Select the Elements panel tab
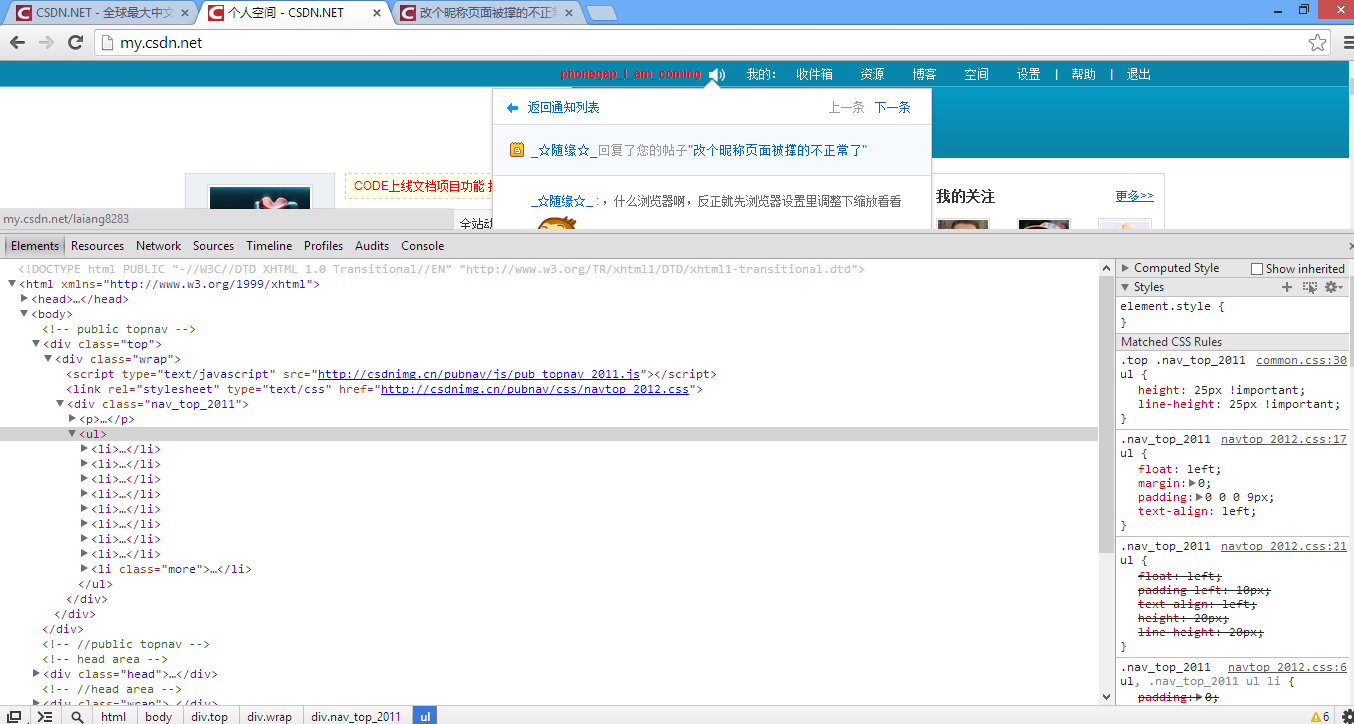1354x724 pixels. click(35, 246)
